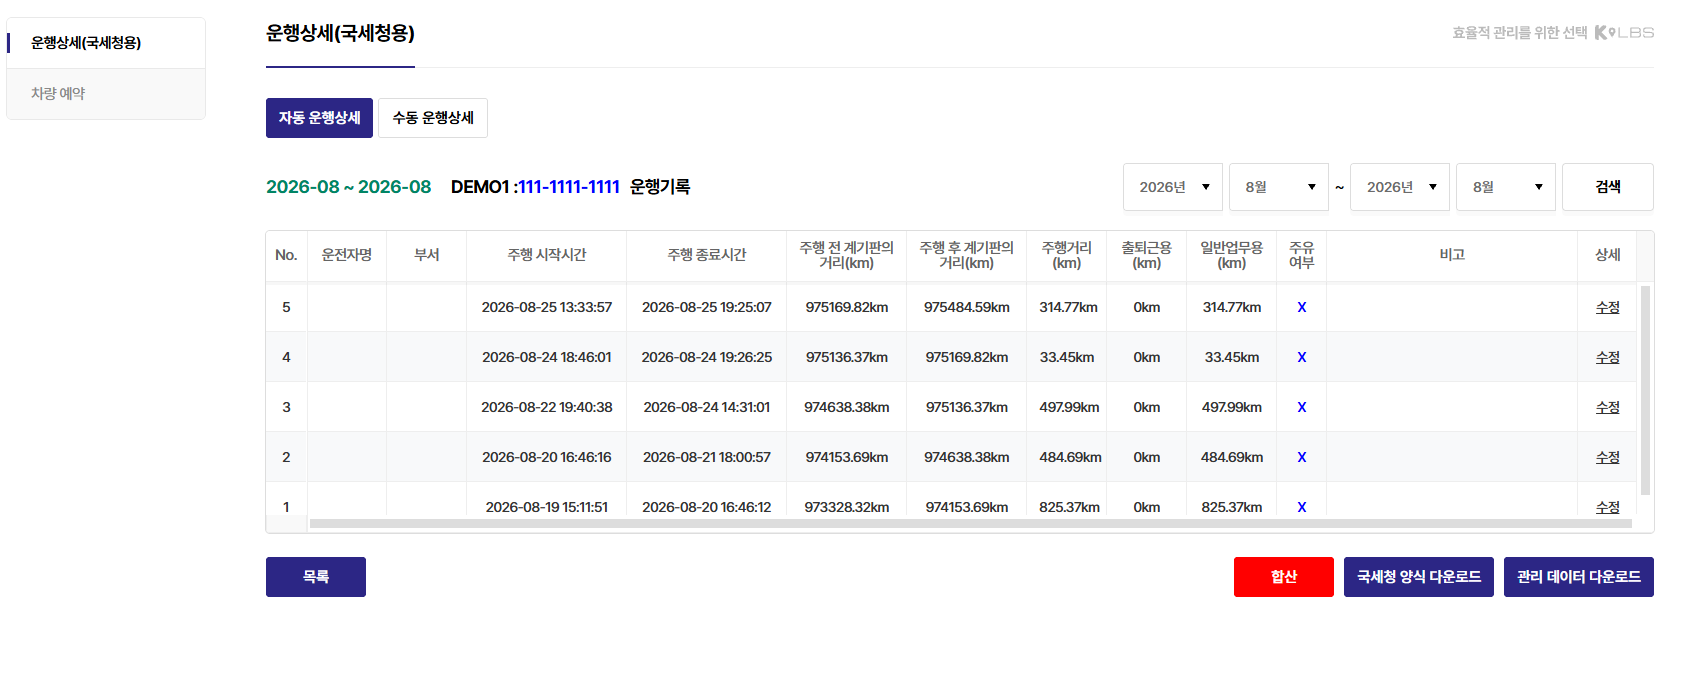Click the 주행 종료시간 column header

click(x=707, y=255)
